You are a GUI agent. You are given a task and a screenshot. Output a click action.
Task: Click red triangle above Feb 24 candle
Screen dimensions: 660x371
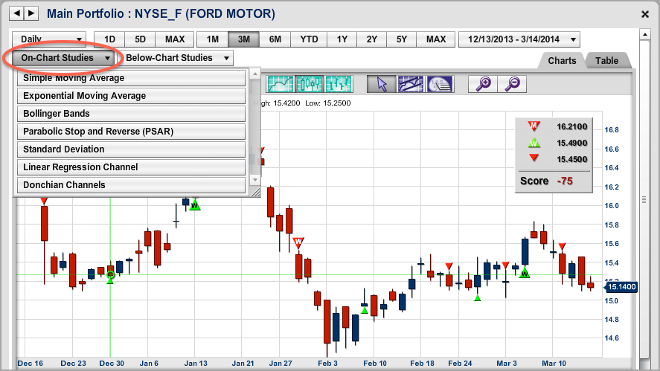[x=449, y=266]
